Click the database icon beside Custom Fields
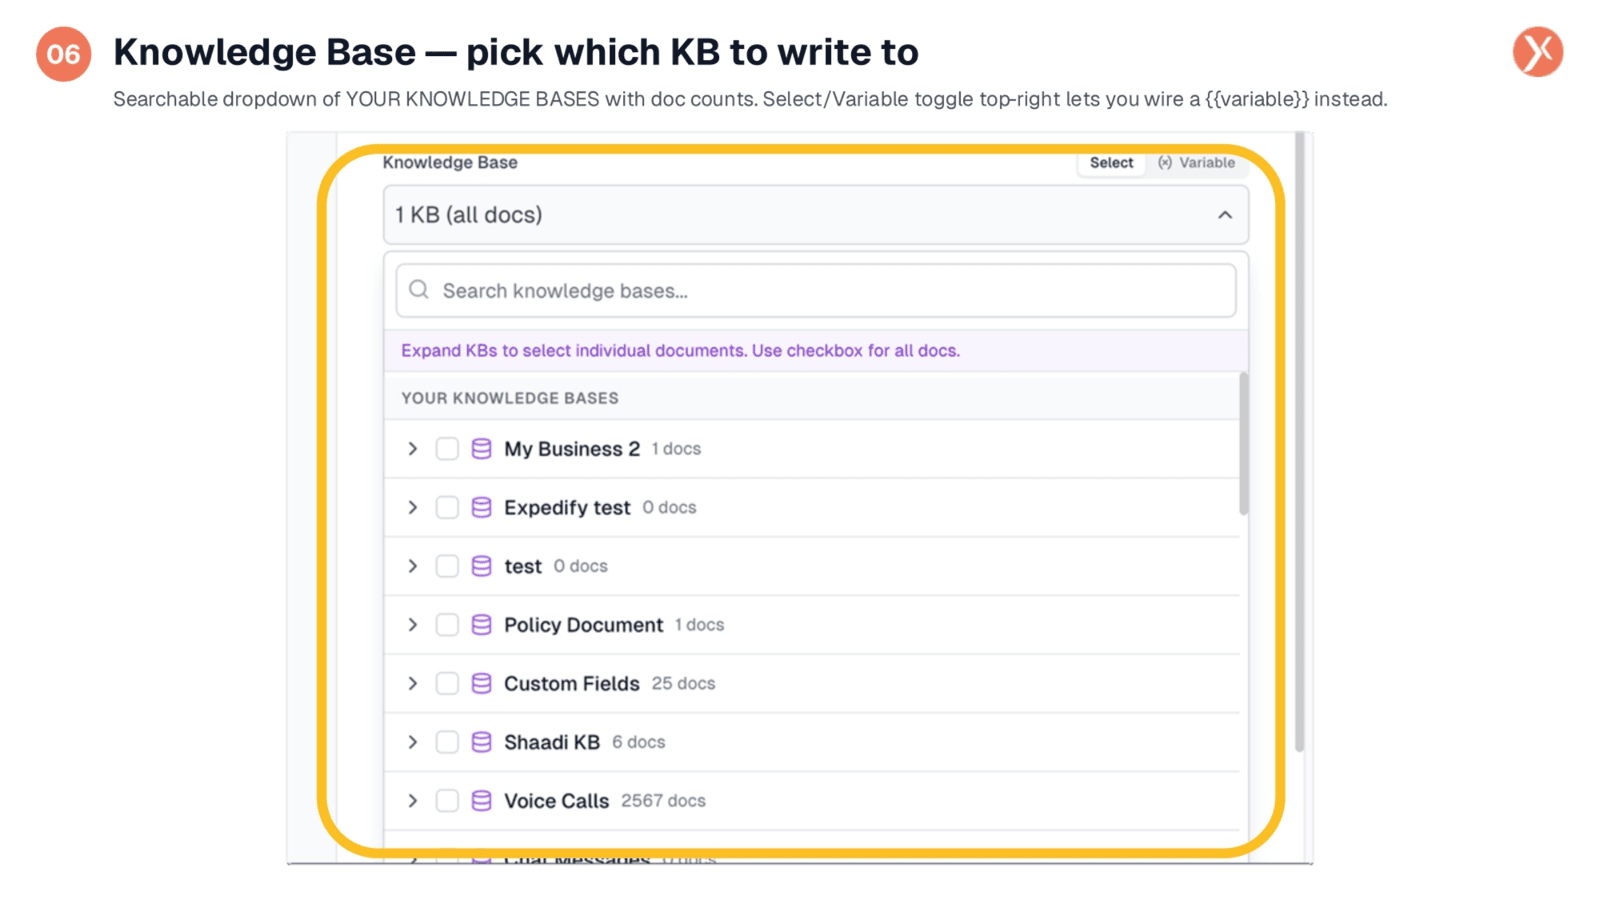This screenshot has width=1600, height=900. click(x=481, y=684)
